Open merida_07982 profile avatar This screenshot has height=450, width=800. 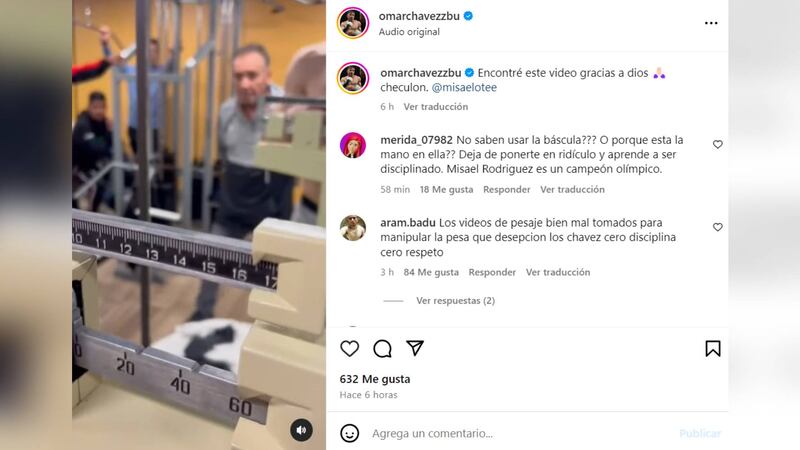(353, 145)
